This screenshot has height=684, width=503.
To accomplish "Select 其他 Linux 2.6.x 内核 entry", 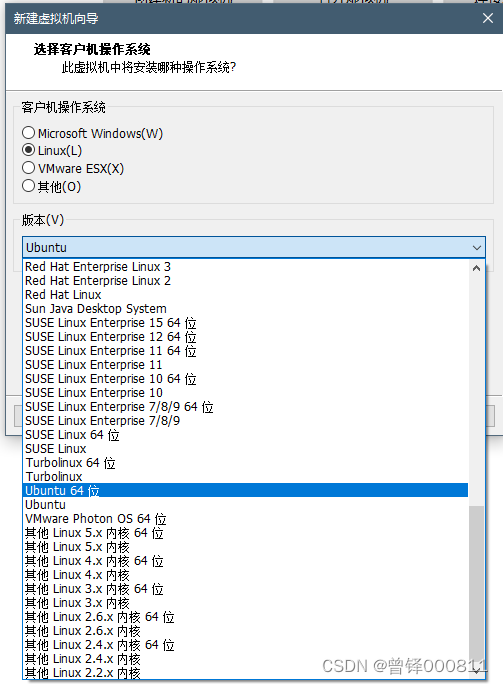I will [x=245, y=631].
